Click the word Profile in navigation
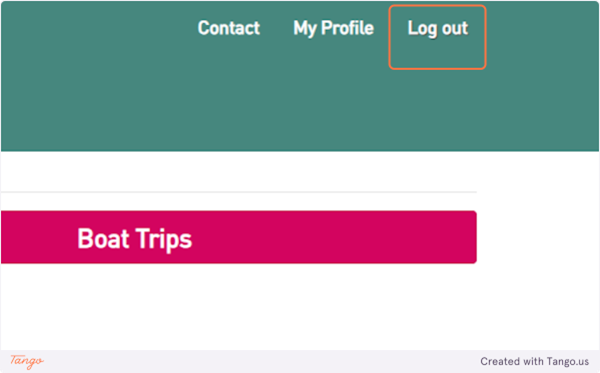This screenshot has height=373, width=600. (x=347, y=28)
